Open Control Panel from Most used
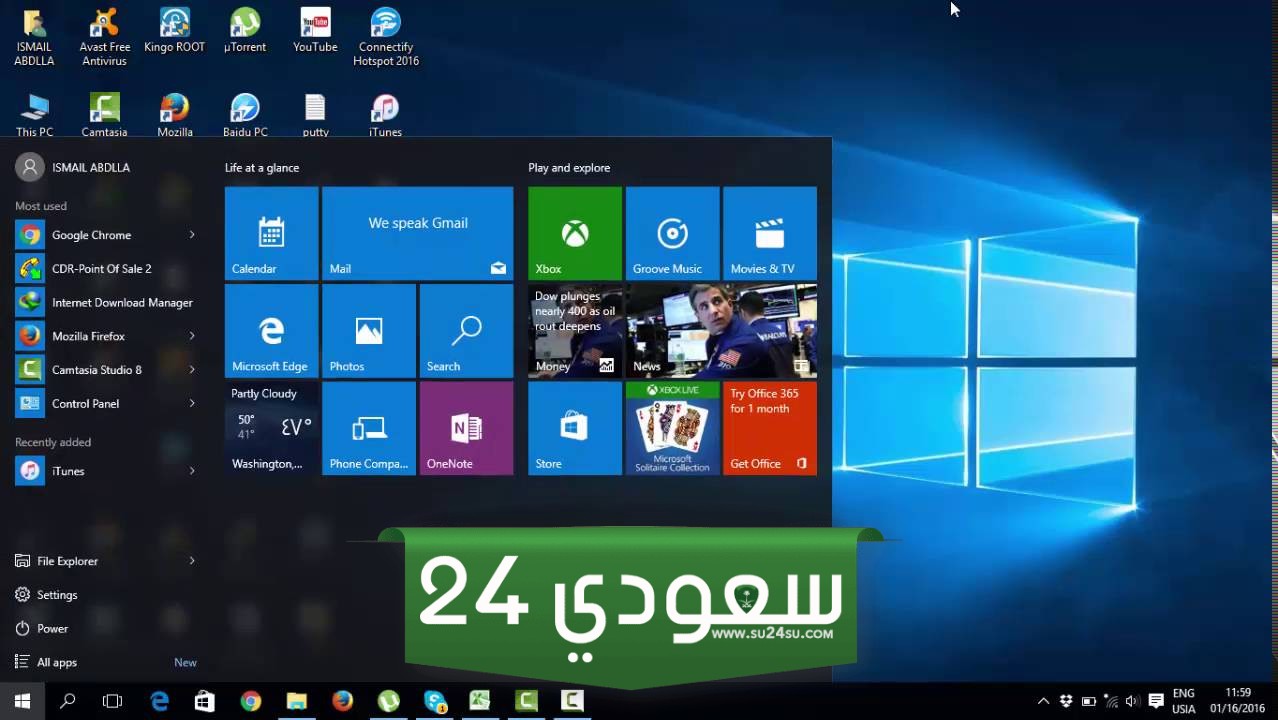 tap(106, 404)
